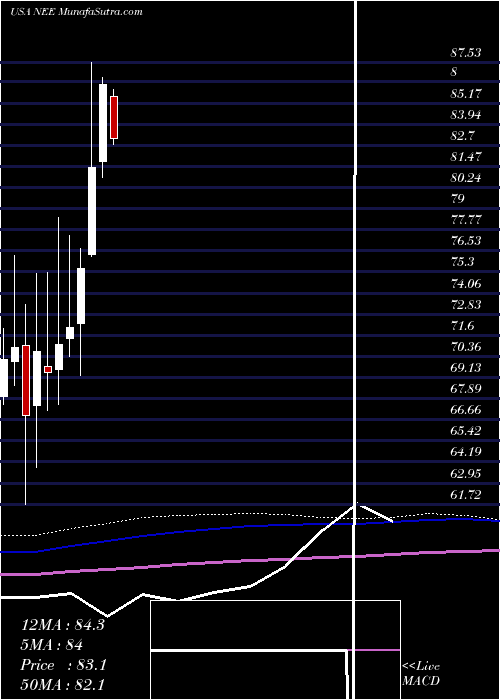The image size is (500, 700).
Task: Click the 75.3 price level label
Action: pos(463,262)
